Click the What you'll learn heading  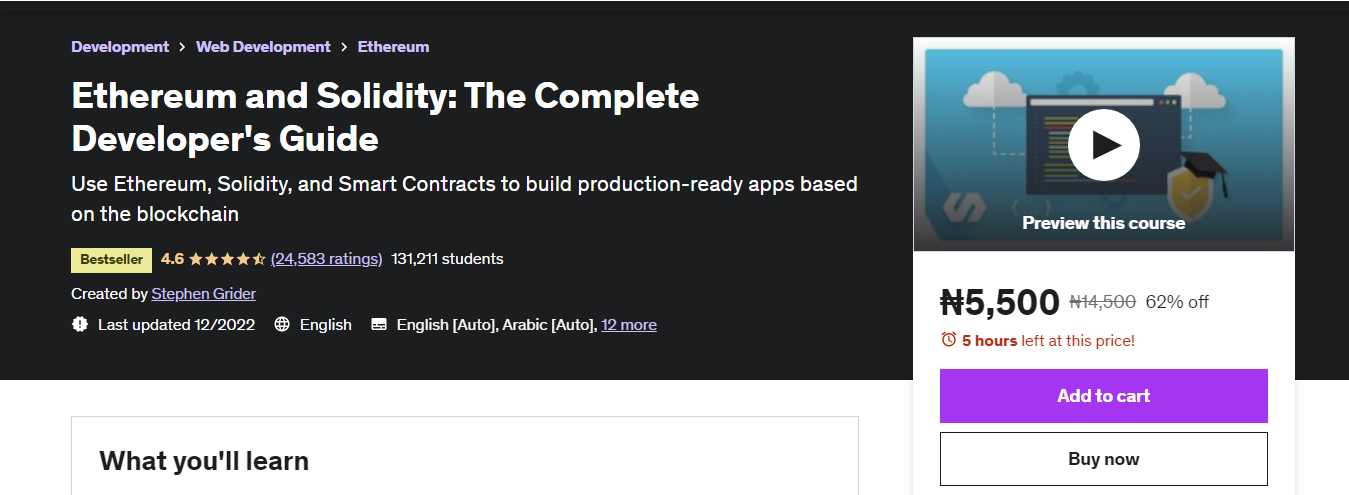pyautogui.click(x=204, y=461)
